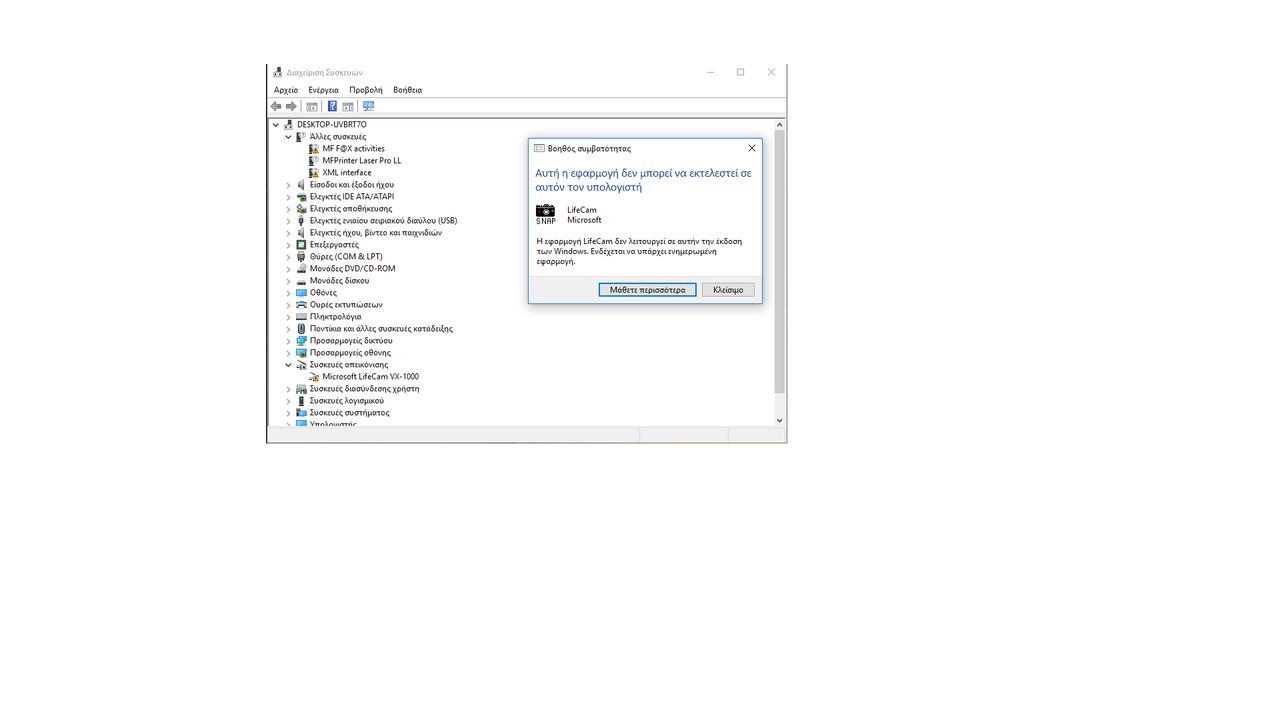Select Συσκευές διασύνδεσης χρήστη text
Viewport: 1280px width, 720px height.
click(364, 389)
